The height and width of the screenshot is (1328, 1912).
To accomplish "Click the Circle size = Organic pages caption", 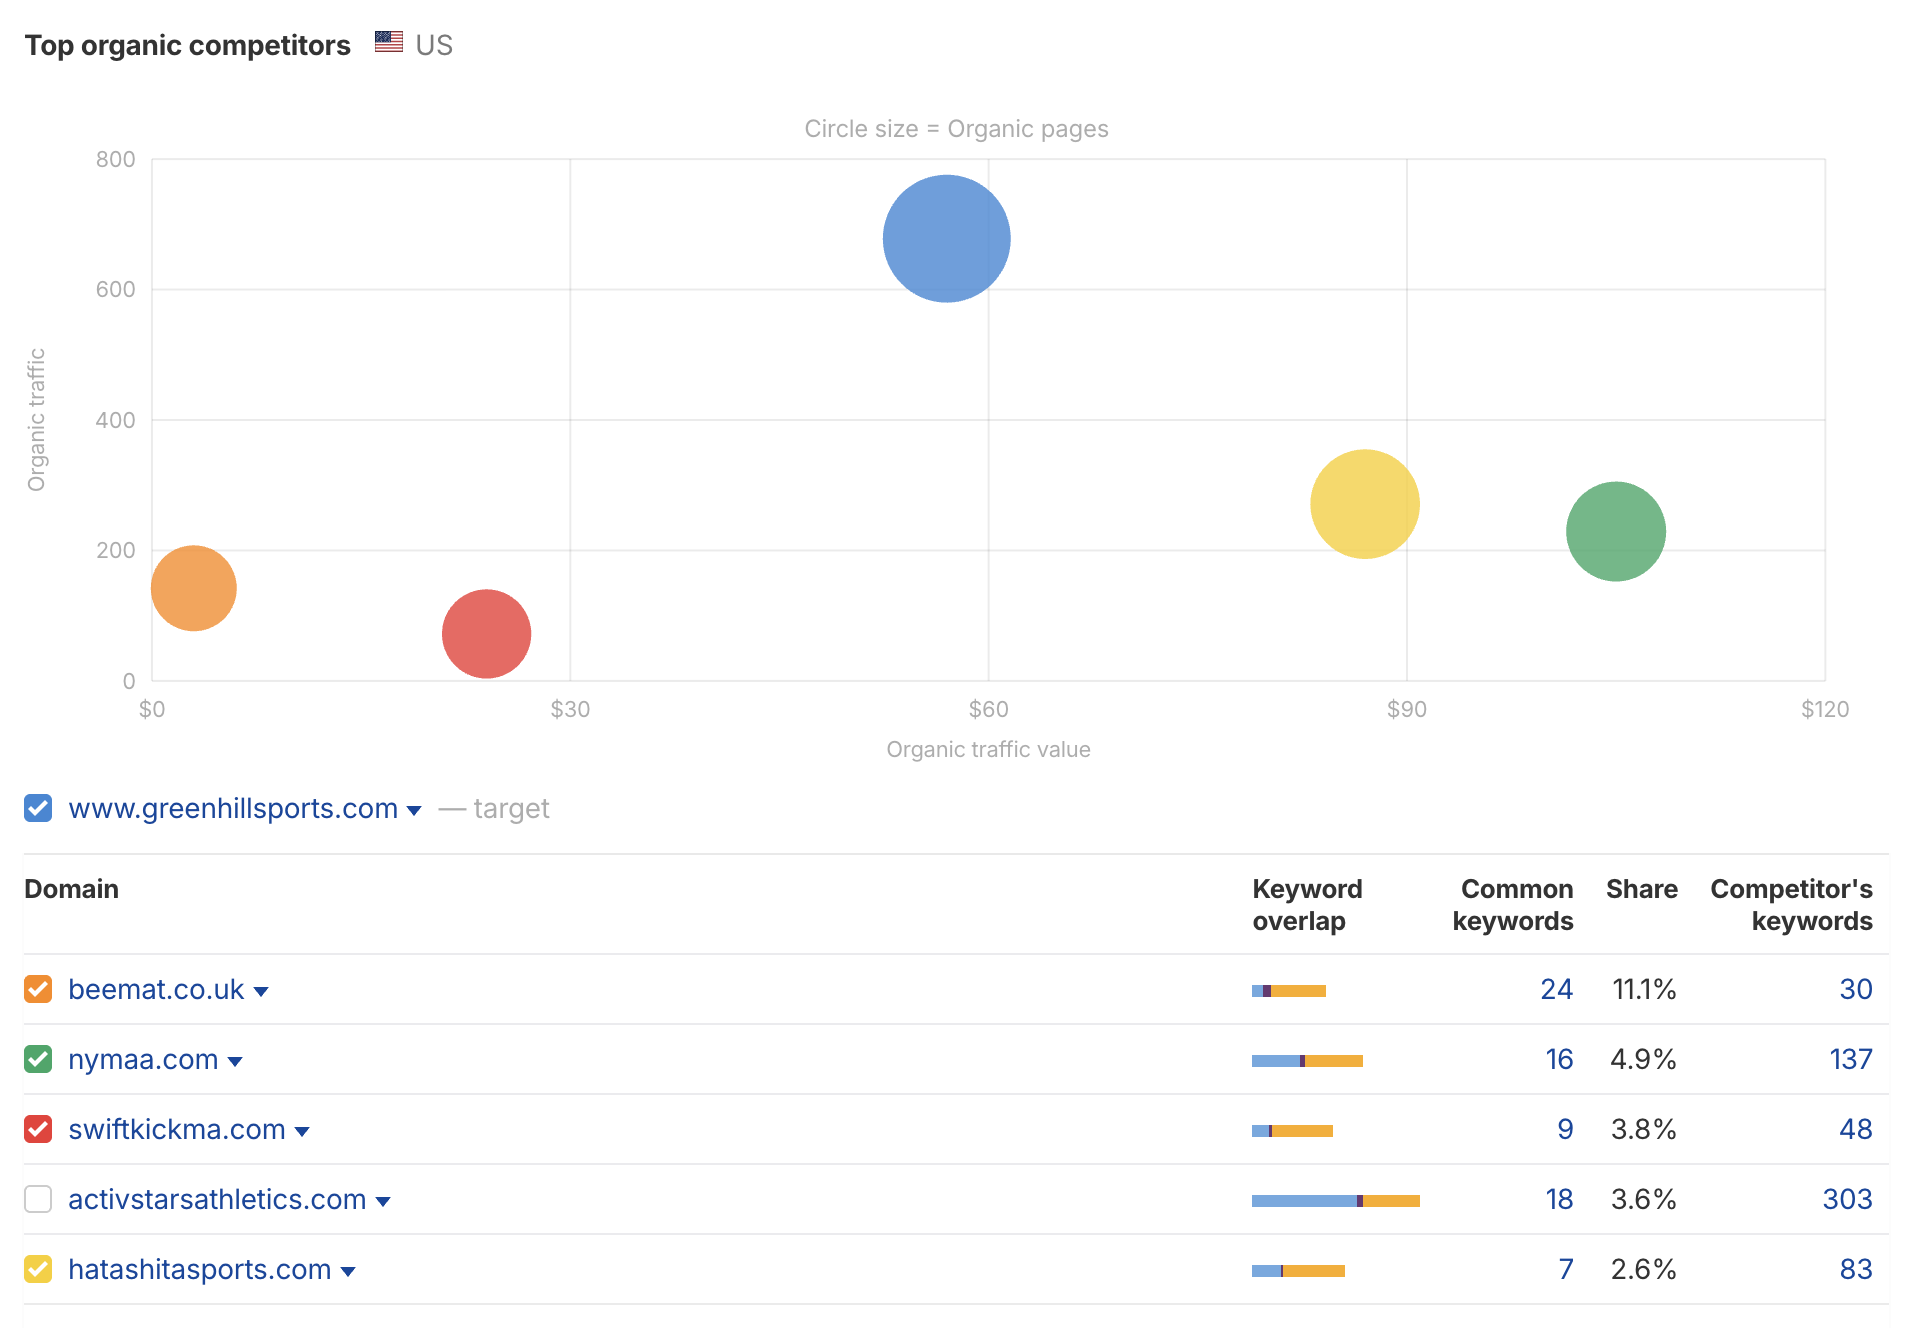I will pos(956,129).
